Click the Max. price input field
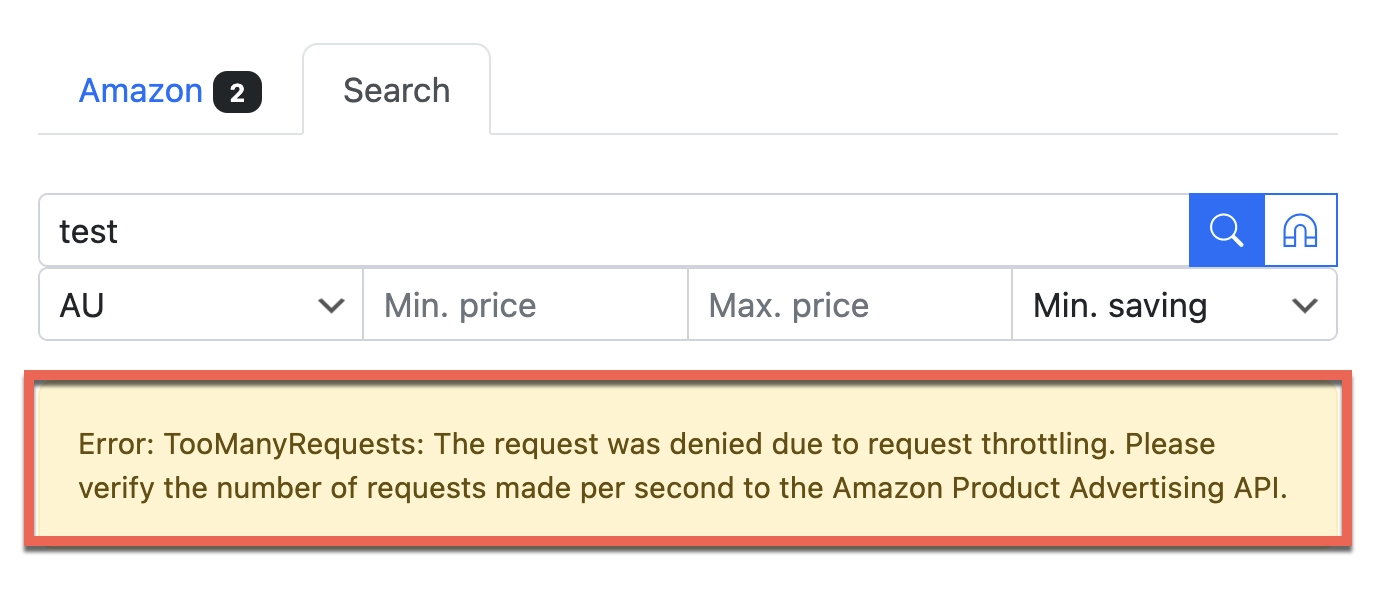Viewport: 1380px width, 612px height. [849, 305]
